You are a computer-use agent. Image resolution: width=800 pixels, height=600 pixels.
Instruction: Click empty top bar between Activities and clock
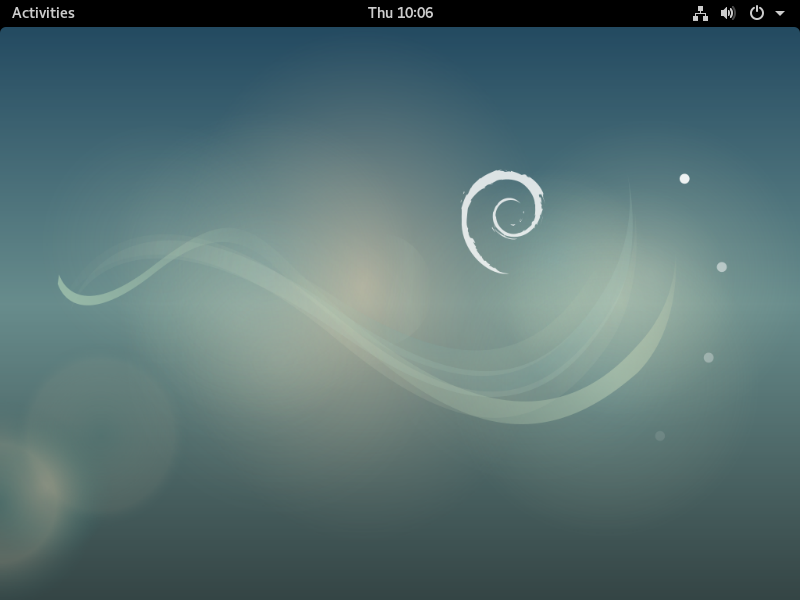click(x=220, y=13)
